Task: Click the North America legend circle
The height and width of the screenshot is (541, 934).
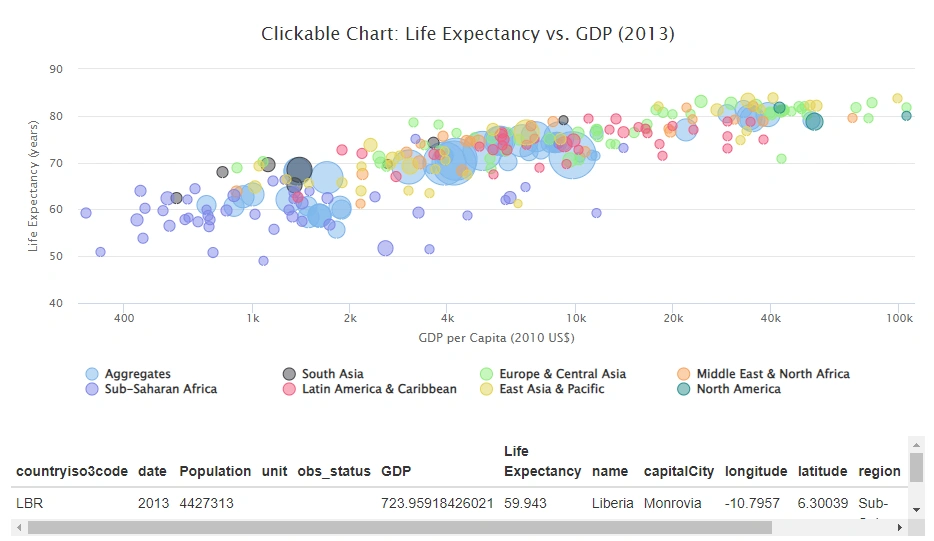Action: point(684,389)
